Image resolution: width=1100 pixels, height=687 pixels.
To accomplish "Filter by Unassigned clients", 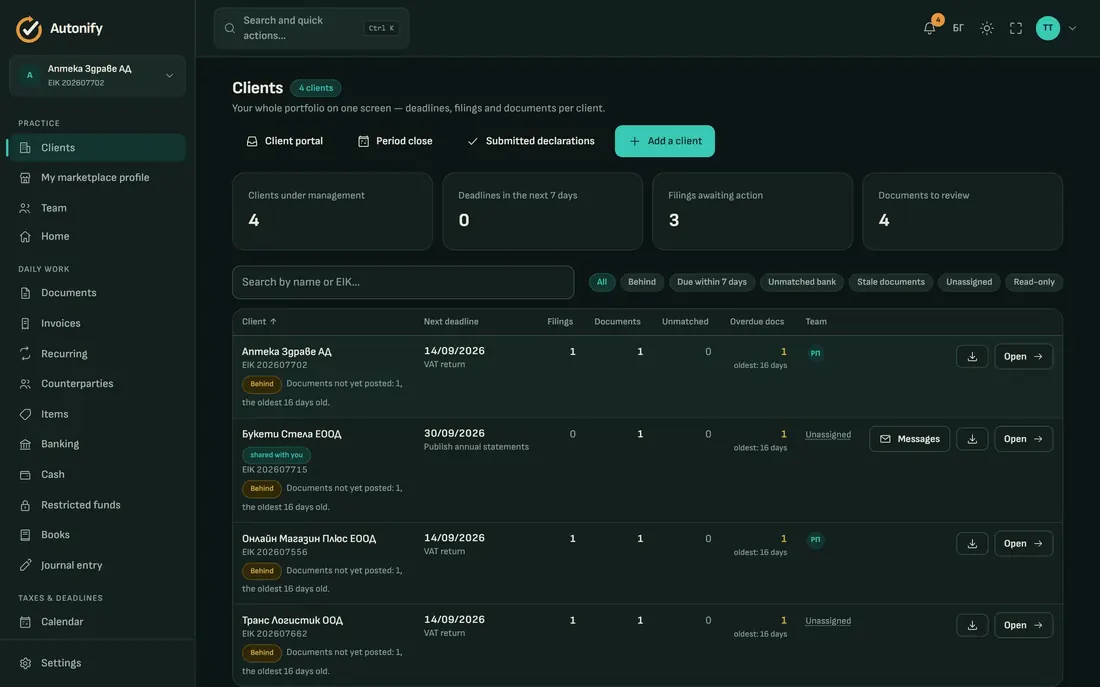I will 969,282.
